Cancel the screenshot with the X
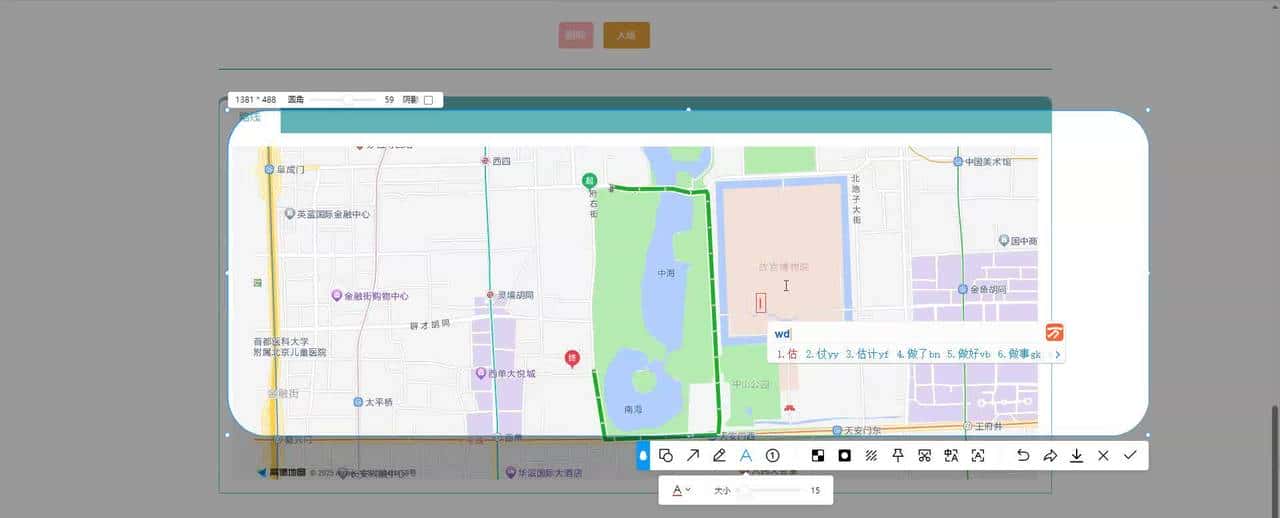 tap(1103, 455)
